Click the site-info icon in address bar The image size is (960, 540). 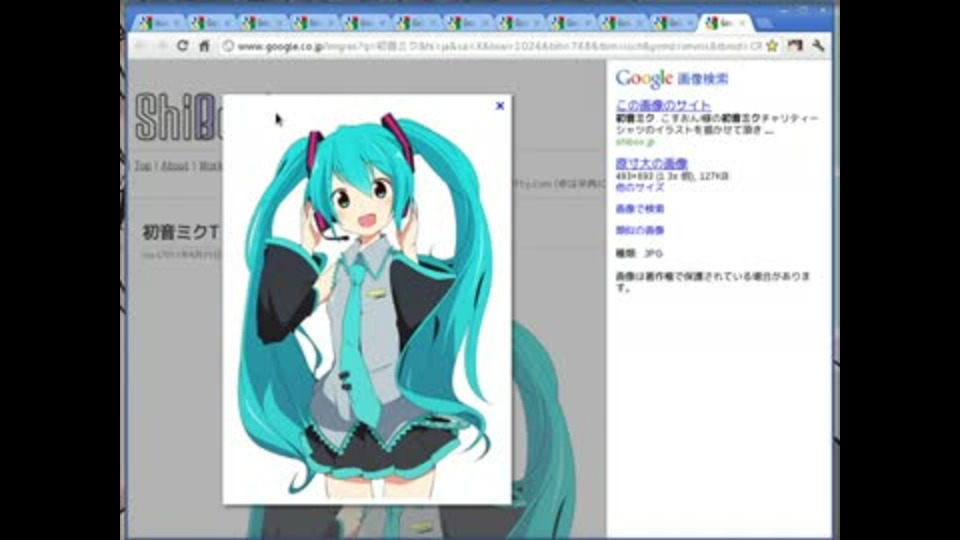tap(228, 46)
